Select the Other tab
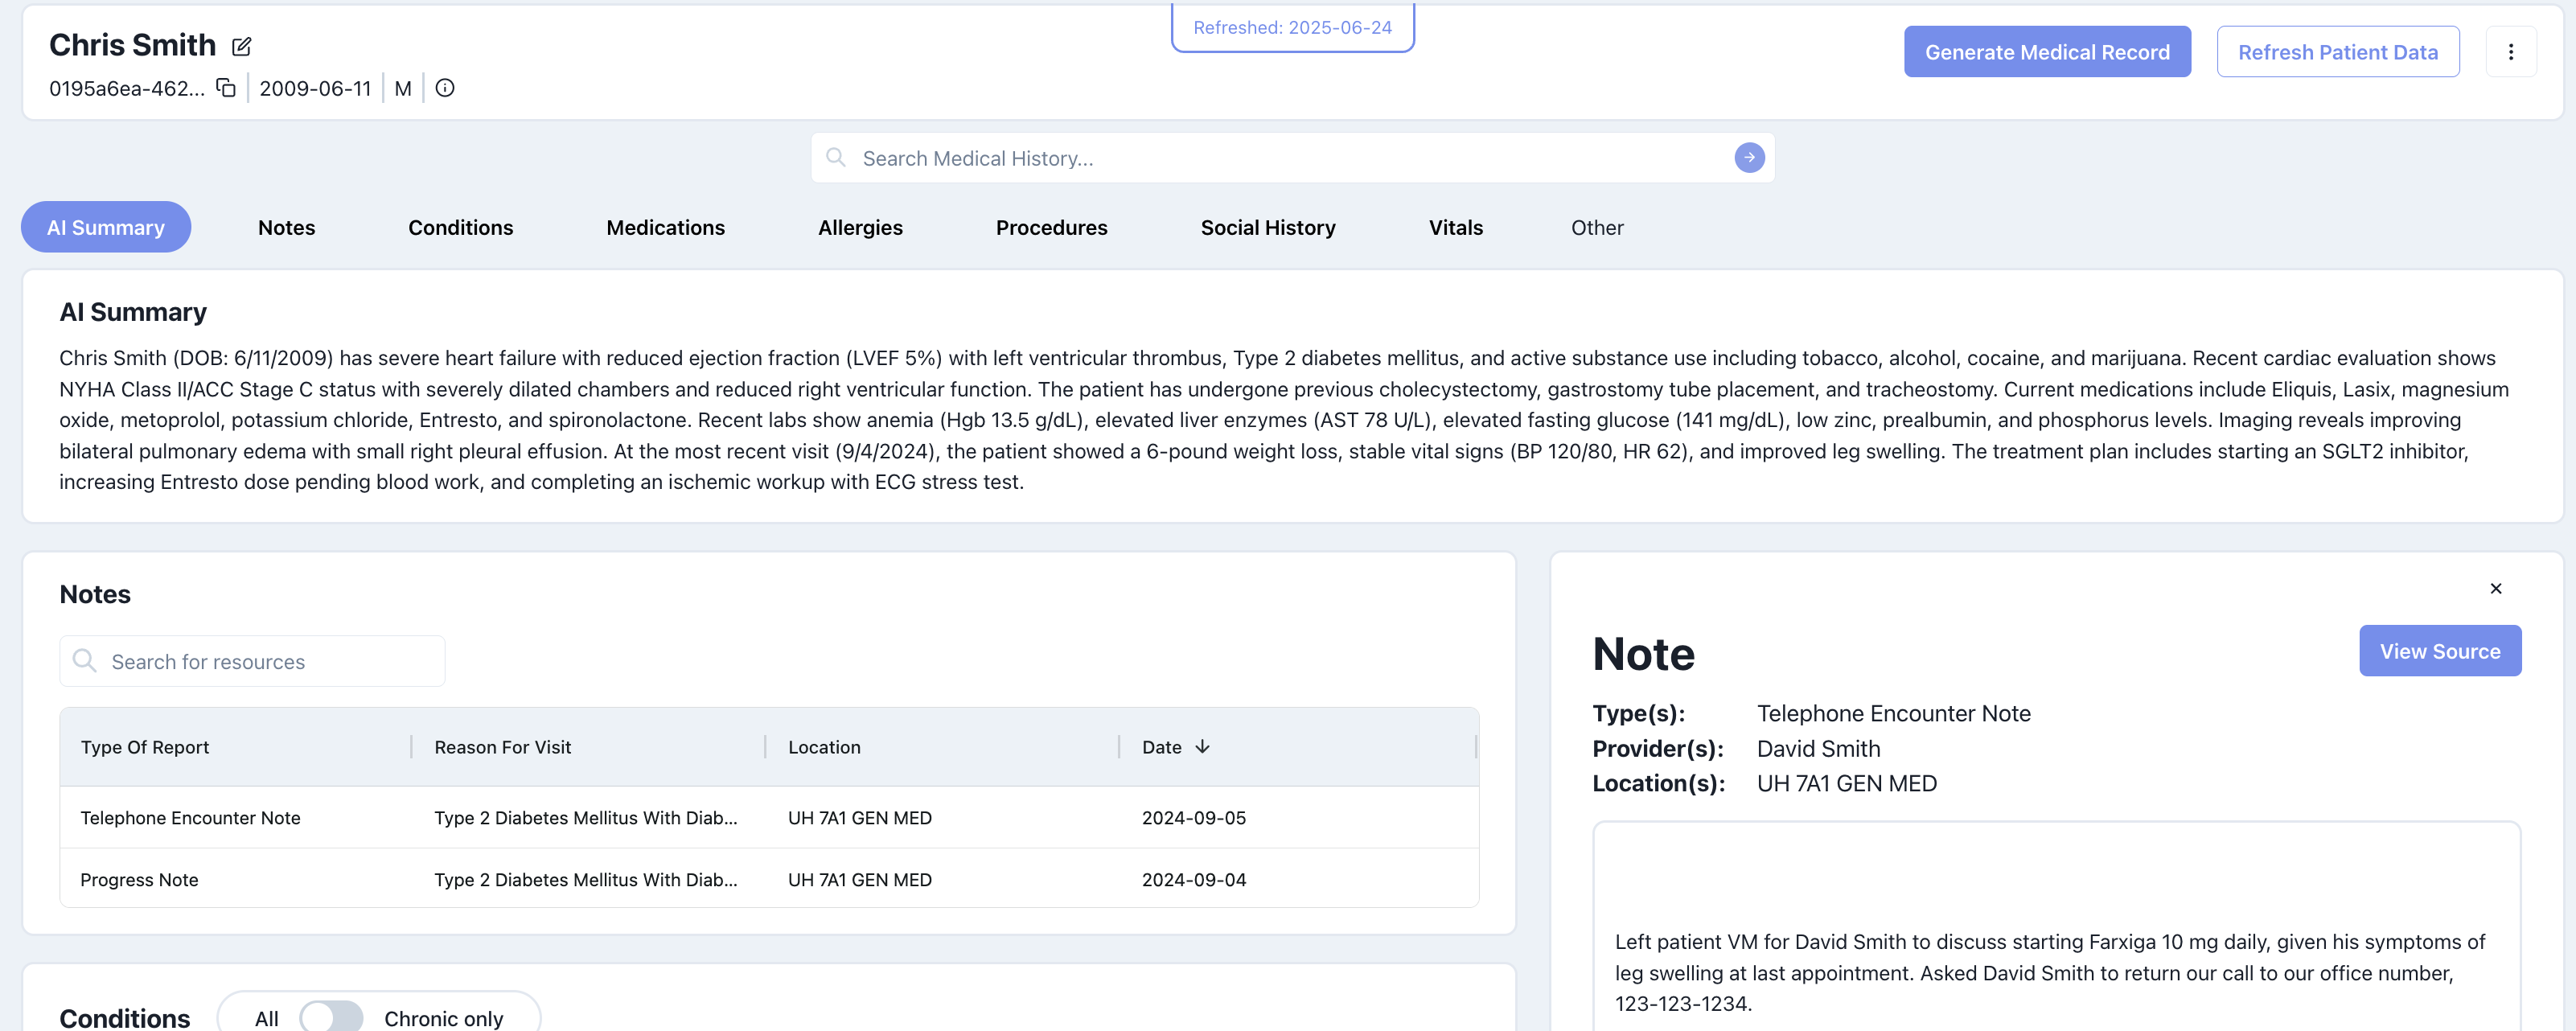Viewport: 2576px width, 1031px height. [1596, 227]
